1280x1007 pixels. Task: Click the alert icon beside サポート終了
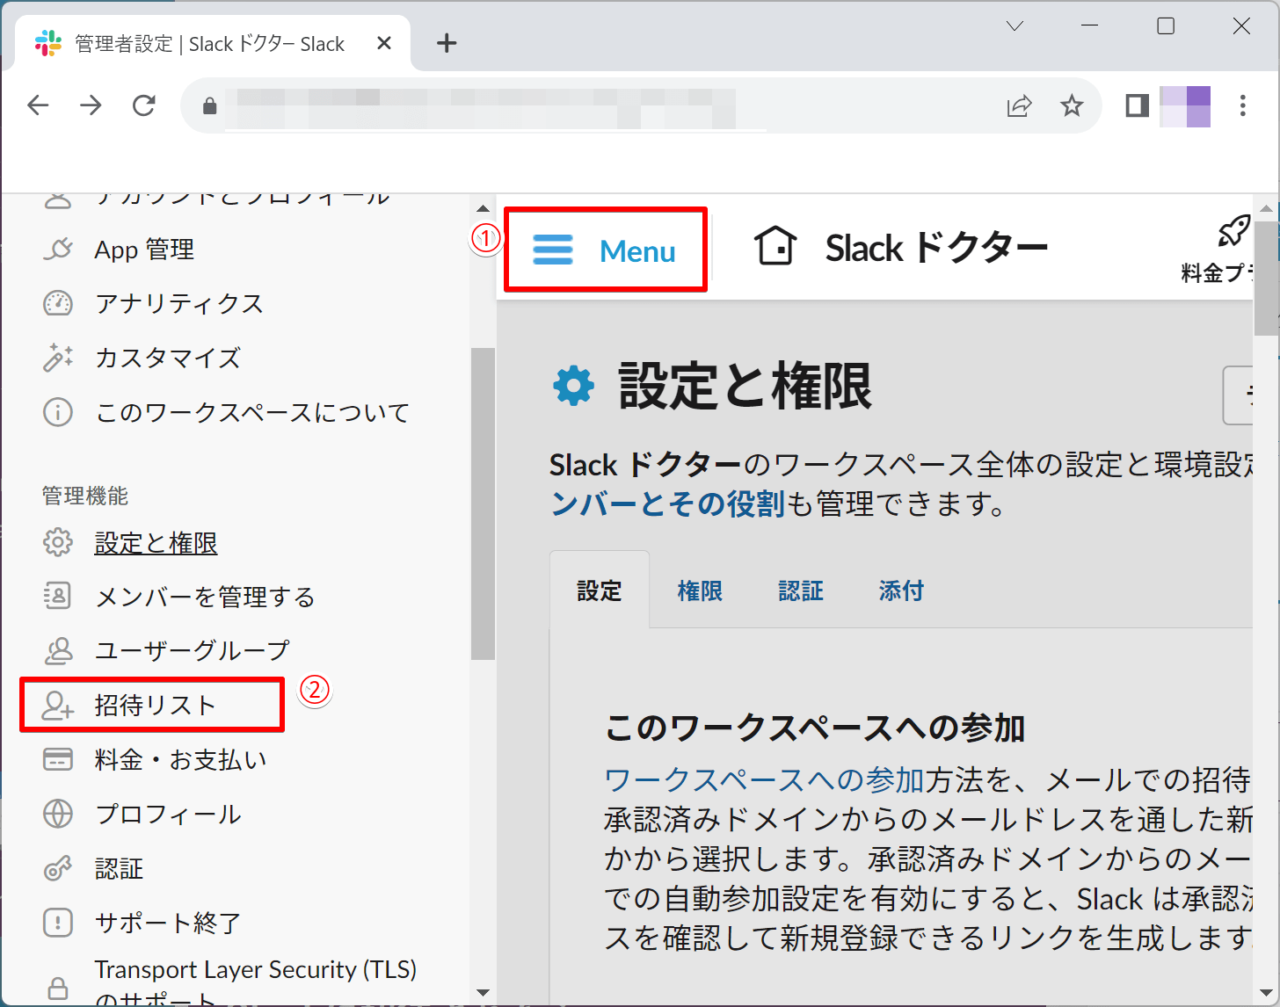pos(58,923)
